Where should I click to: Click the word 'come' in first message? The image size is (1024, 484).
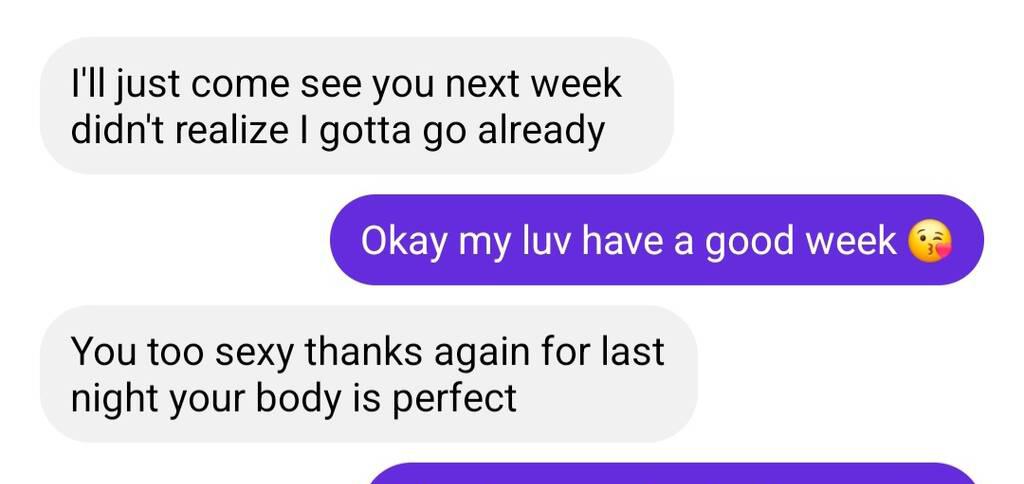[240, 85]
